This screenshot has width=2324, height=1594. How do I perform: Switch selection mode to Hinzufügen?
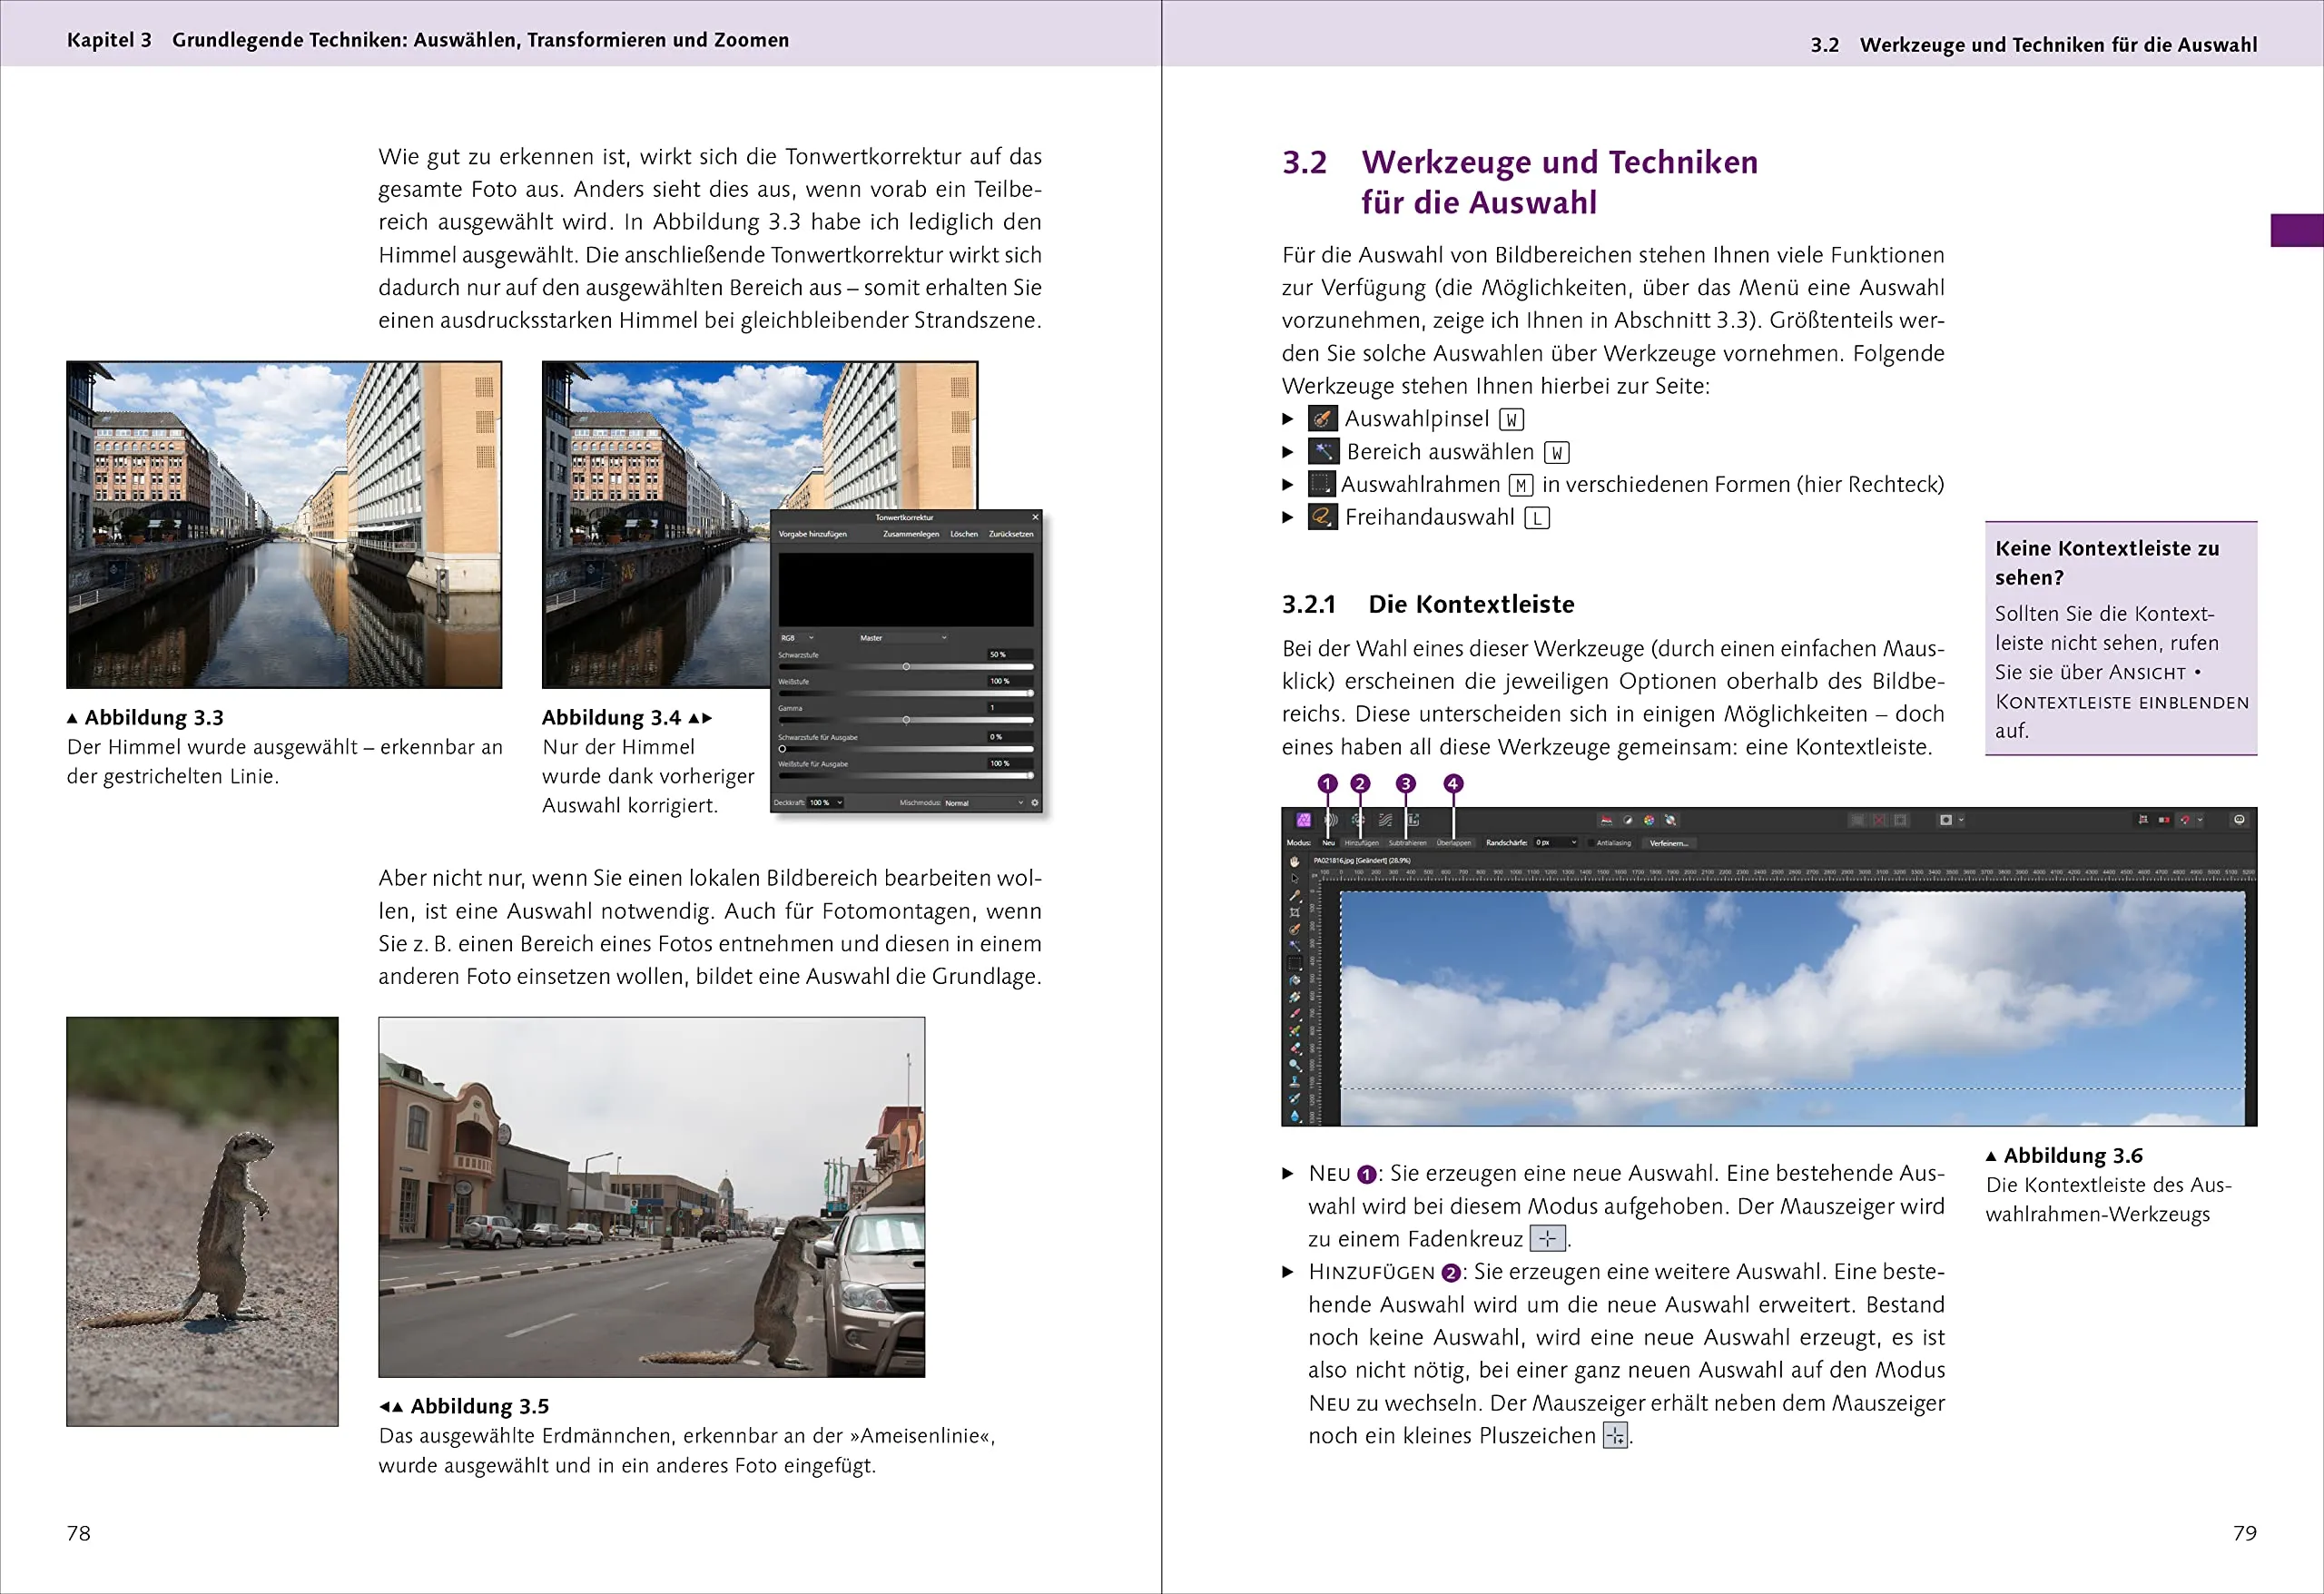pos(1362,844)
